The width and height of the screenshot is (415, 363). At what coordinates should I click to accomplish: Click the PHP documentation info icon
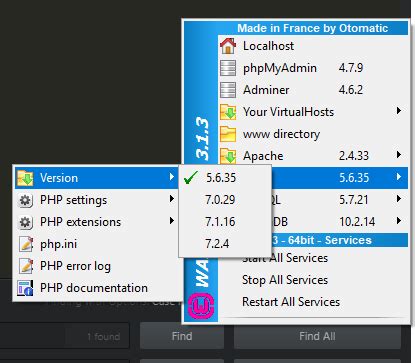tap(25, 288)
